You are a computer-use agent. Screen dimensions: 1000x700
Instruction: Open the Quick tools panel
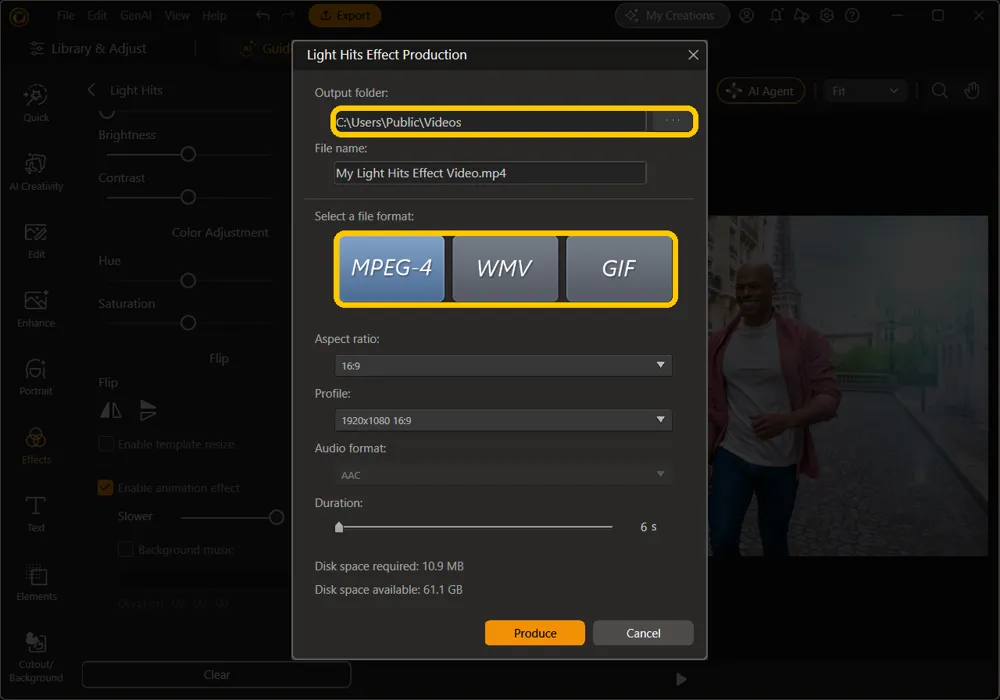pos(36,103)
